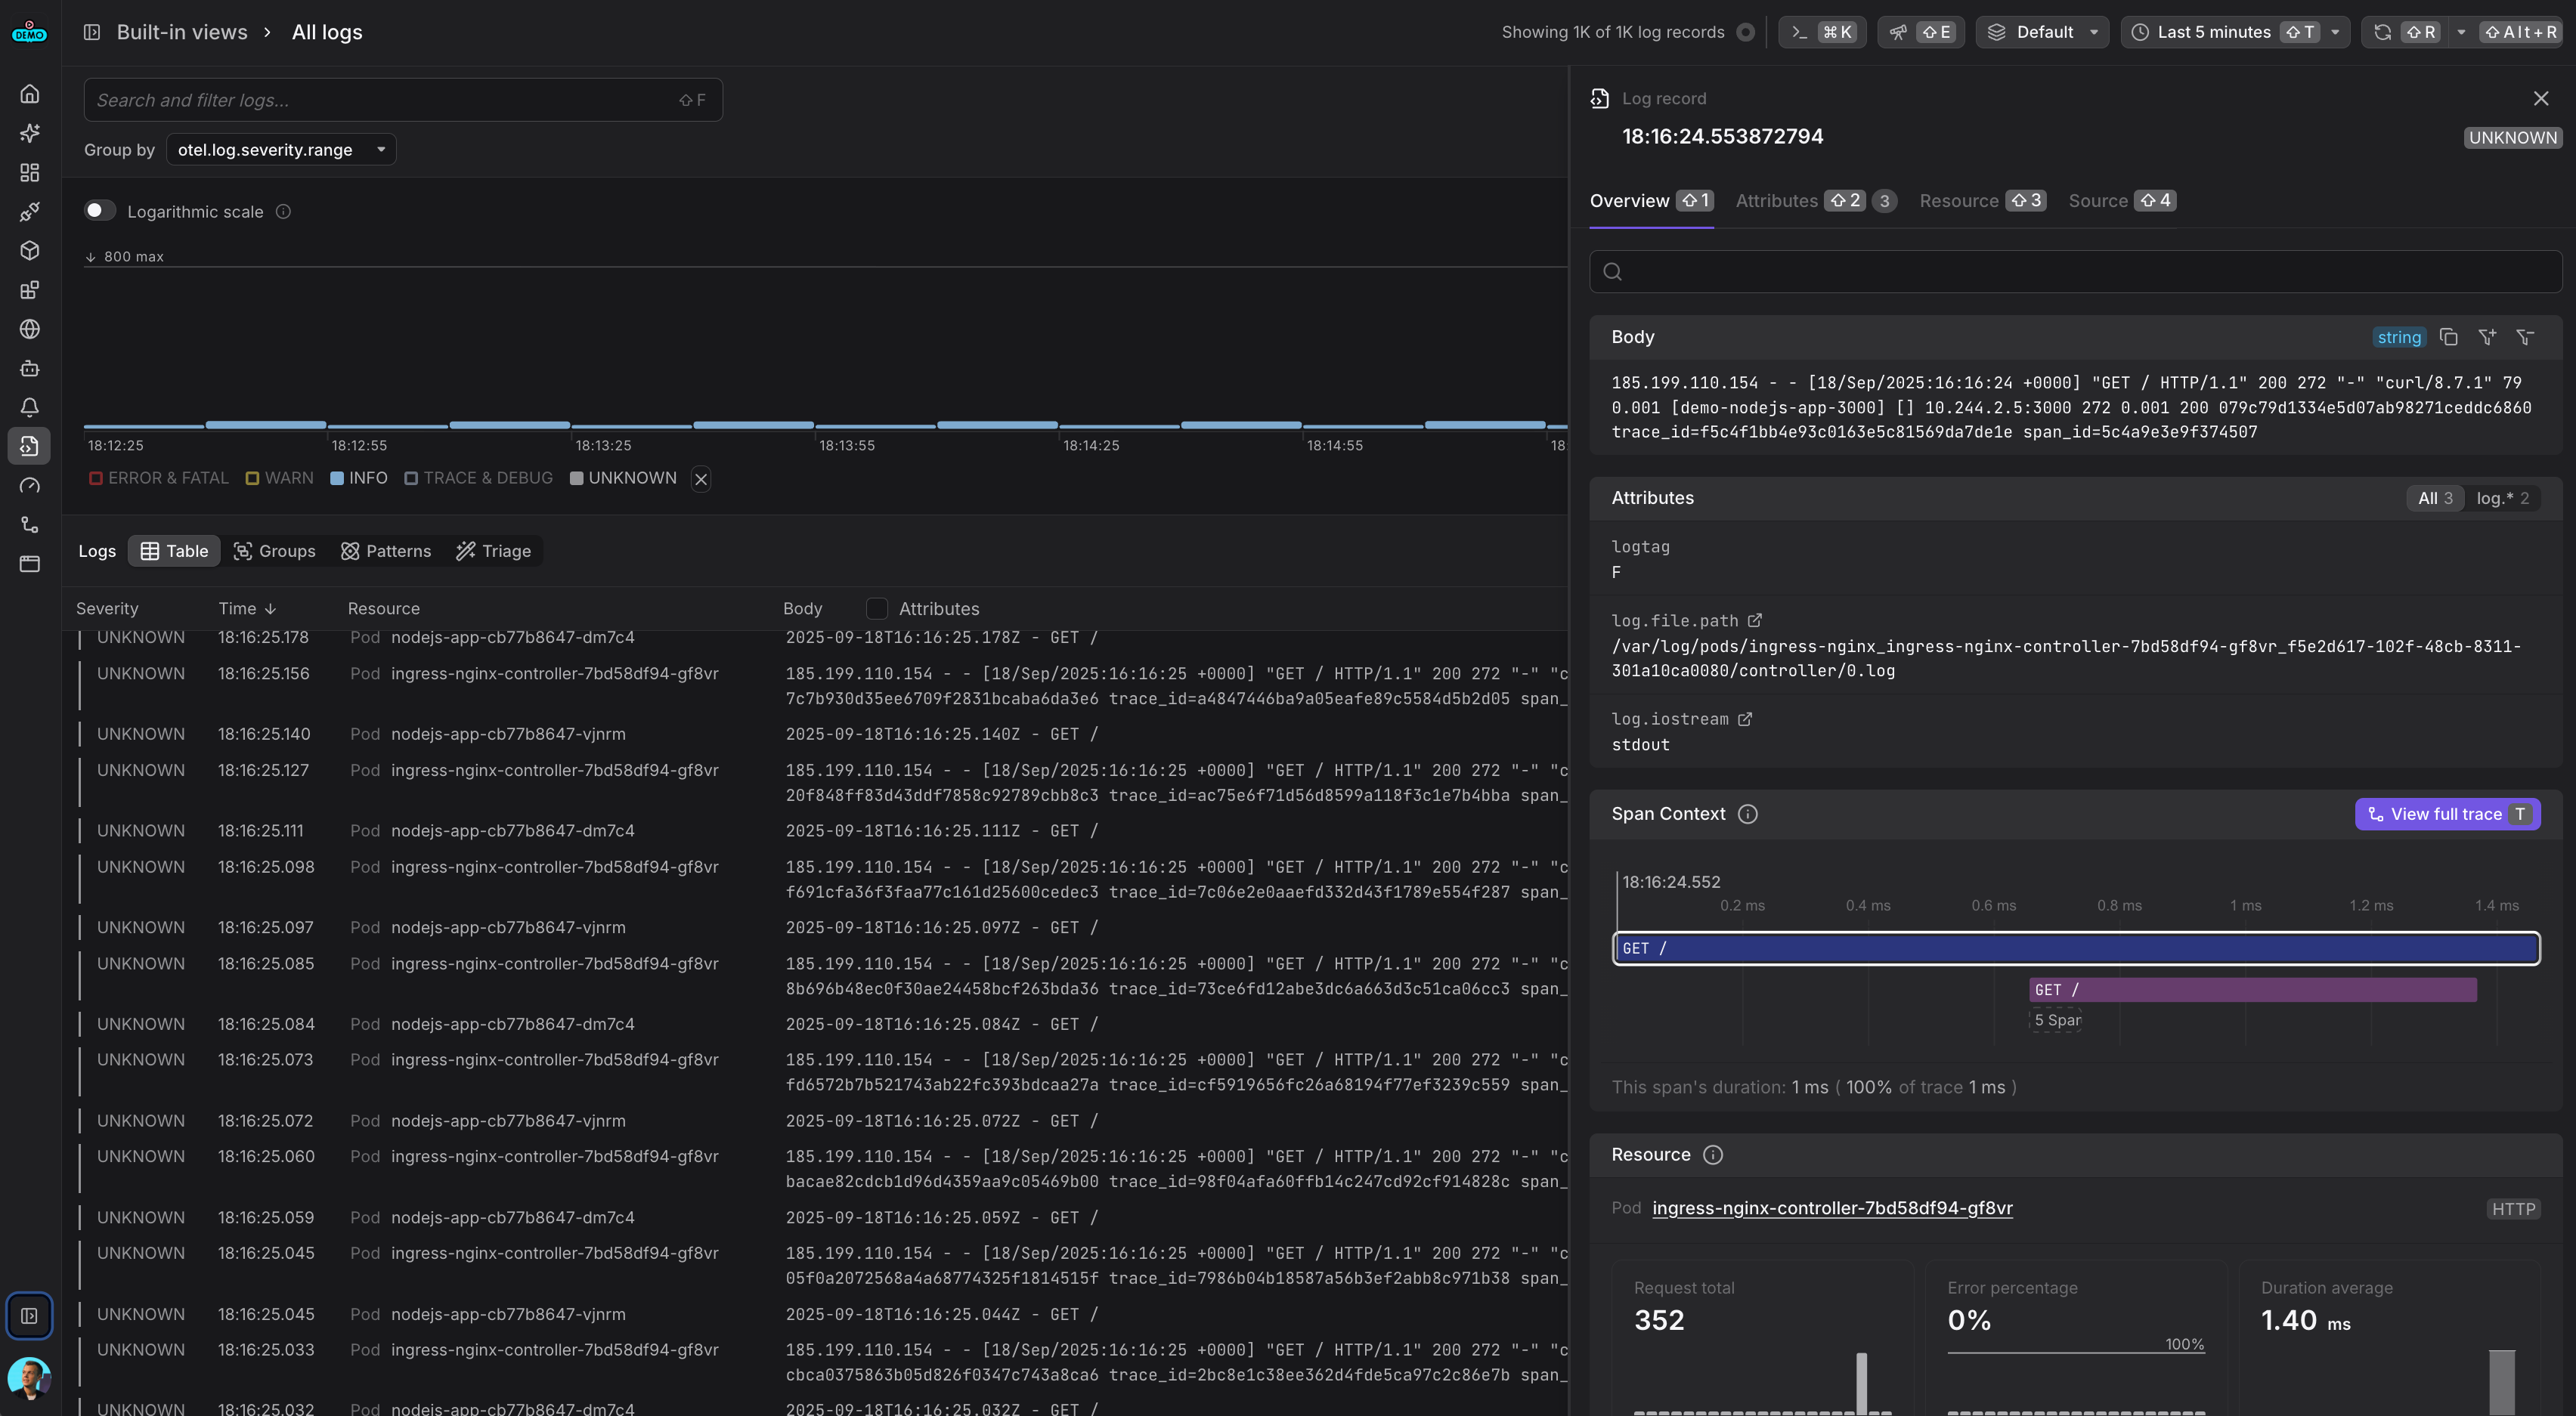Select the Overview tab
Image resolution: width=2576 pixels, height=1416 pixels.
point(1652,201)
